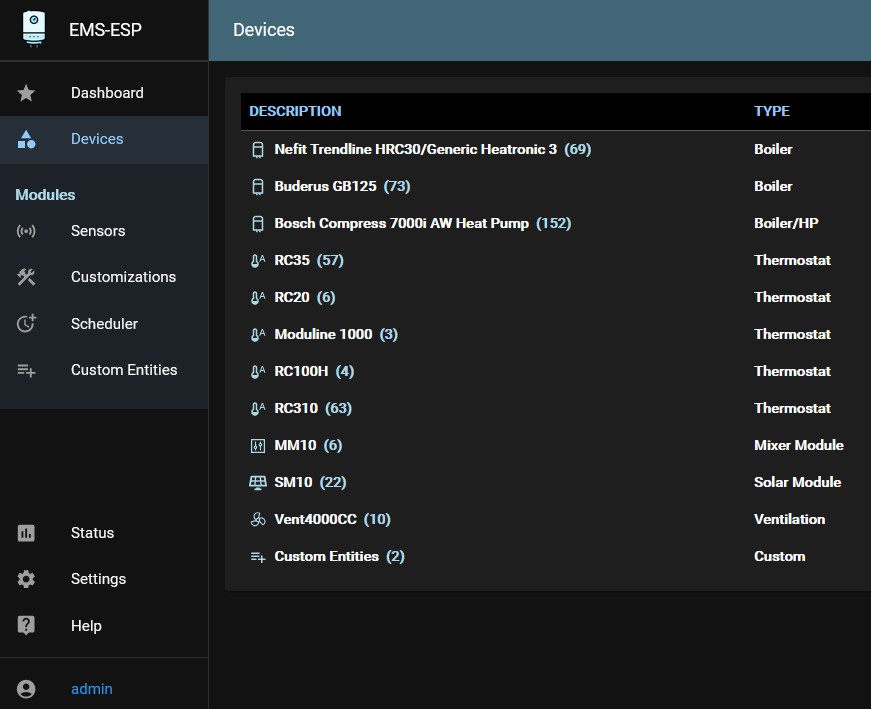Click the Sensors signal icon
The width and height of the screenshot is (871, 709).
click(x=26, y=231)
